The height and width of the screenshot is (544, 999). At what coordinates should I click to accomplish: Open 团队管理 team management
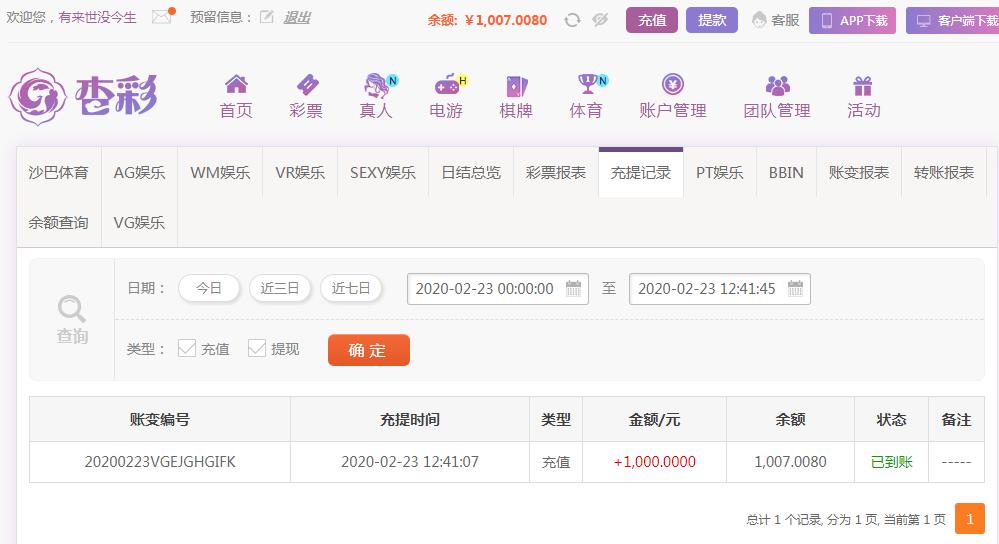777,97
